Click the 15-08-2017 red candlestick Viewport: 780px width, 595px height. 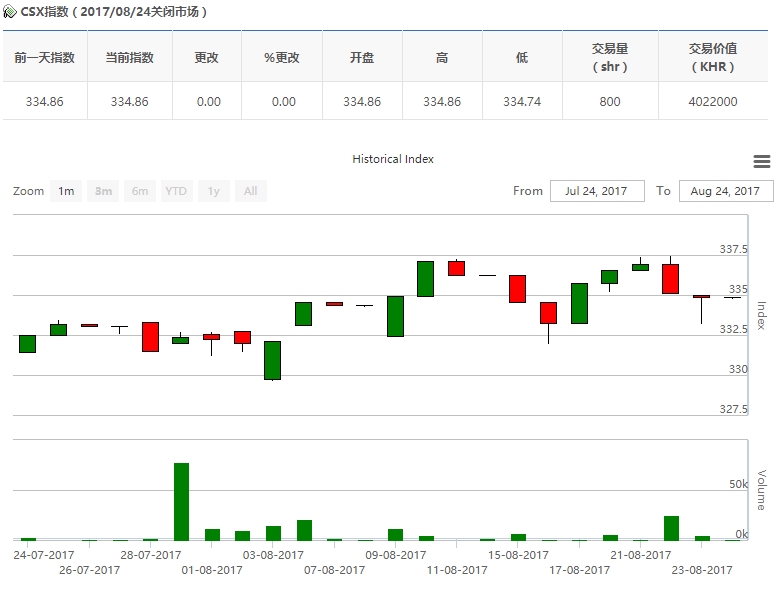coord(517,289)
